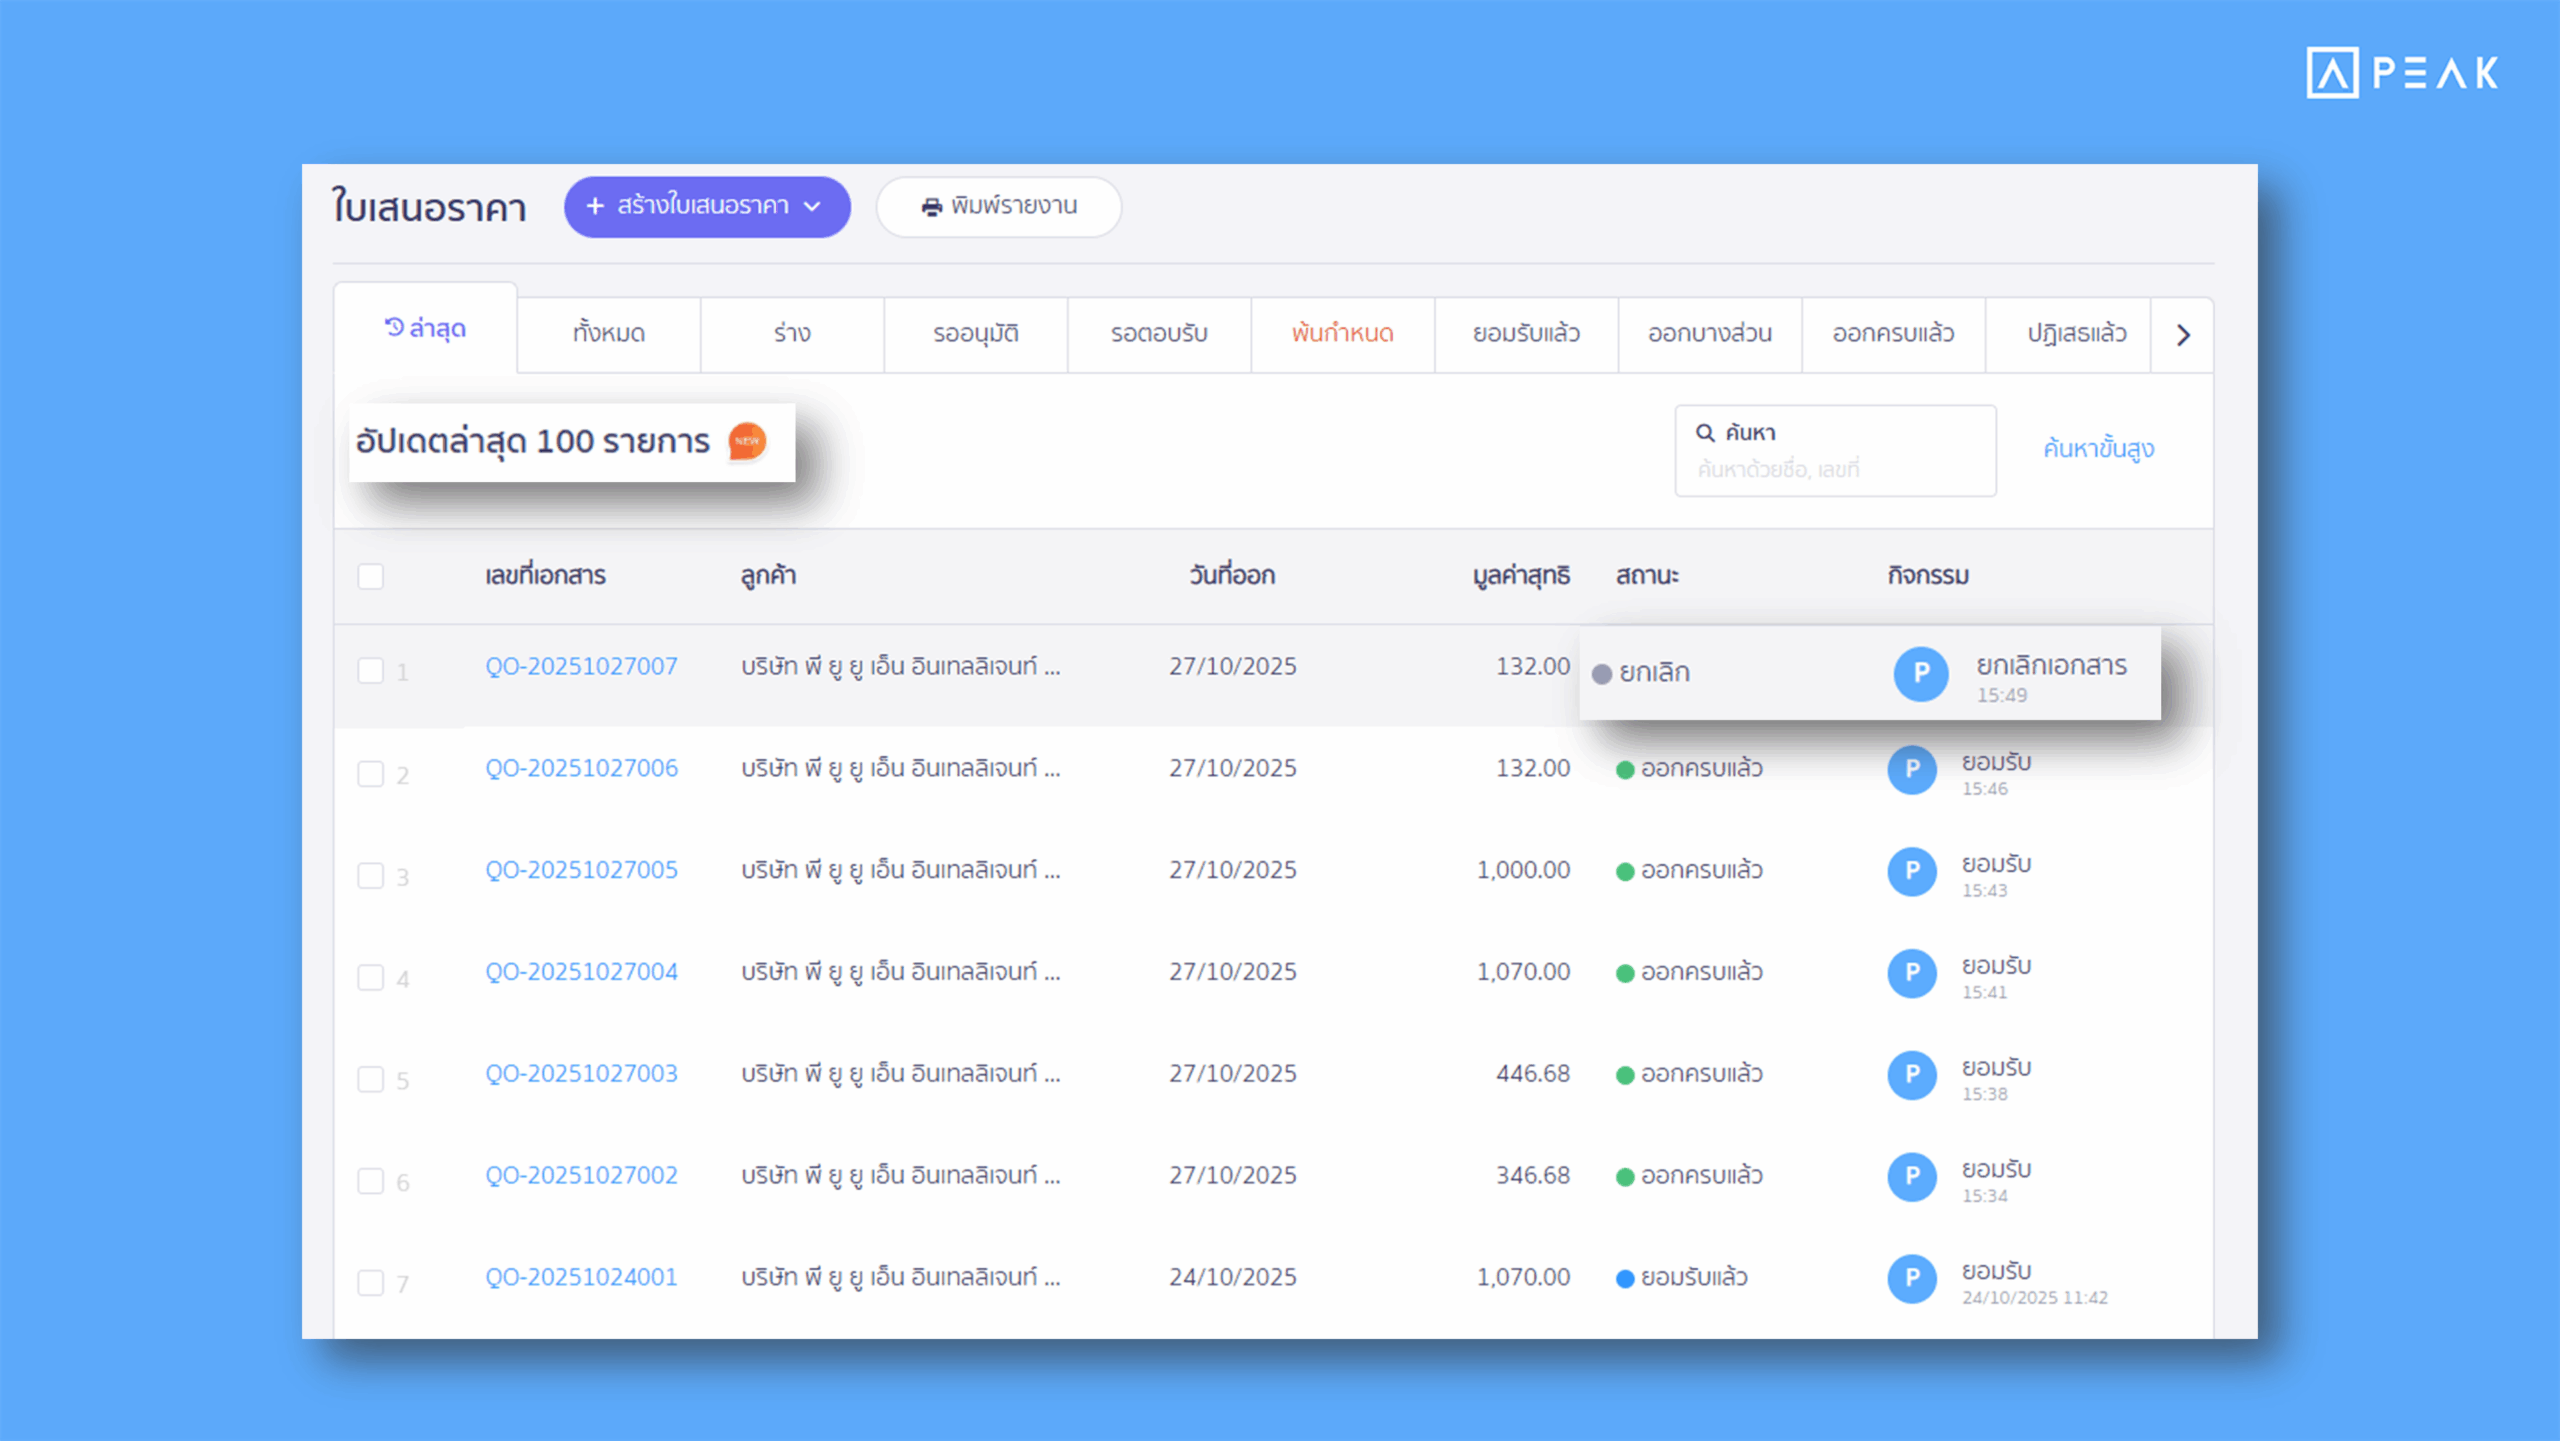Open advanced search options link

point(2098,449)
